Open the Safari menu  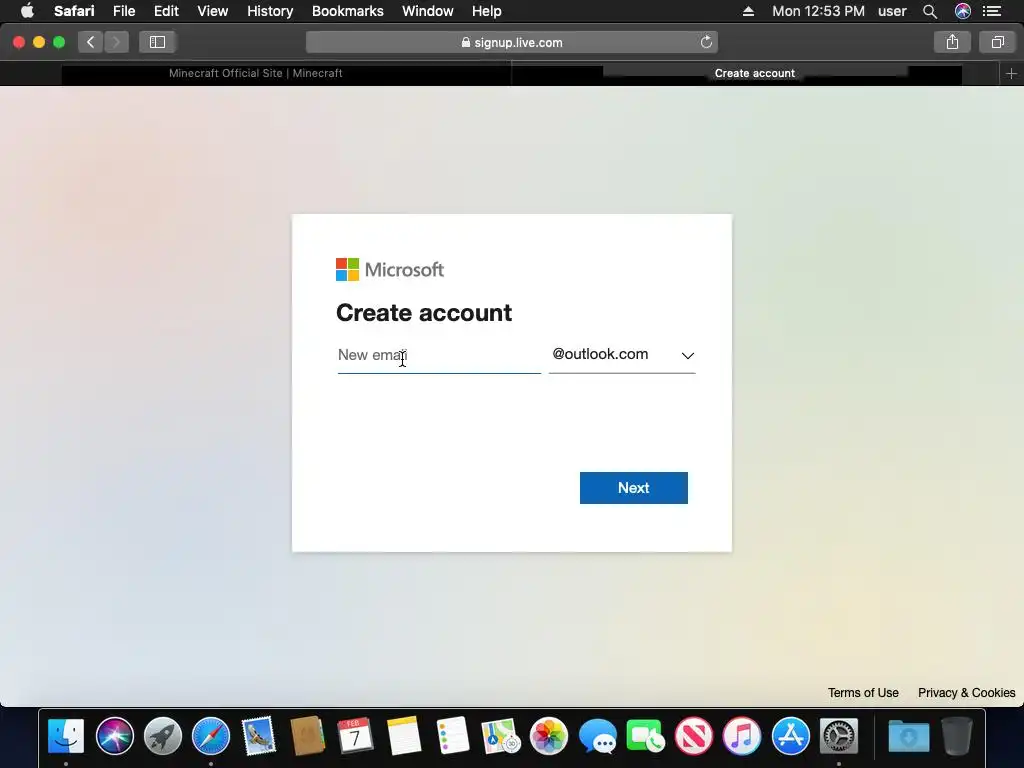[74, 11]
